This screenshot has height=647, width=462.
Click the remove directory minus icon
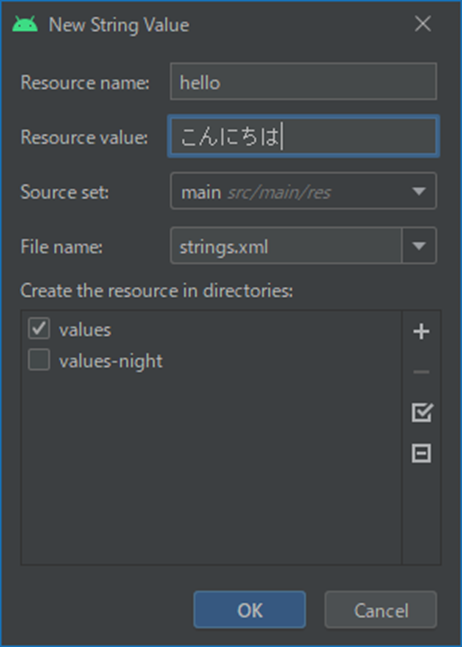point(421,372)
